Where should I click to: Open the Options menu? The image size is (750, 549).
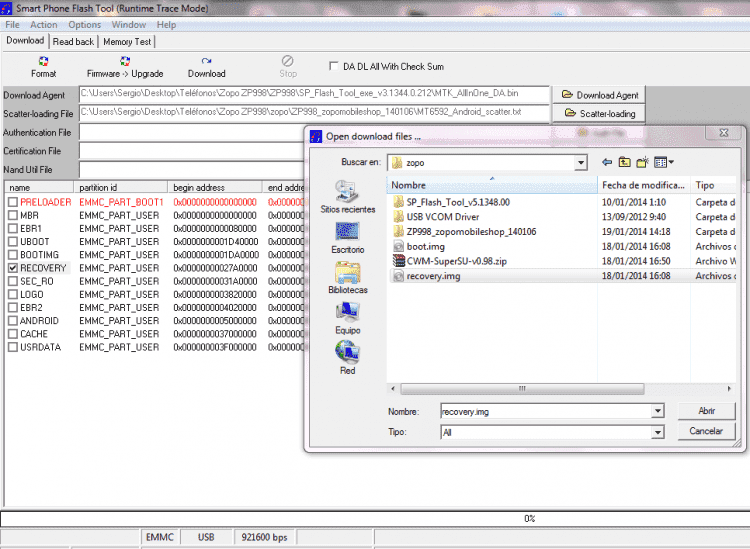click(85, 25)
